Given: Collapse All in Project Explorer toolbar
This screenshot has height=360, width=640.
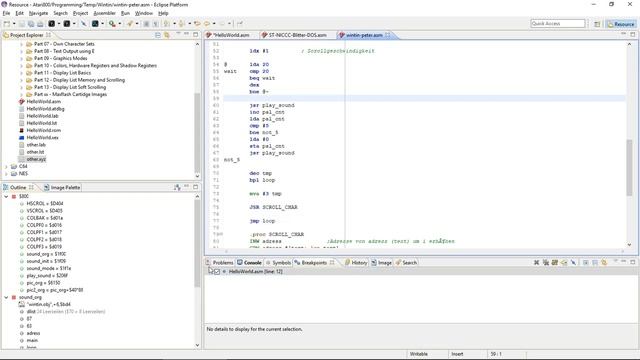Looking at the screenshot, I should [158, 35].
